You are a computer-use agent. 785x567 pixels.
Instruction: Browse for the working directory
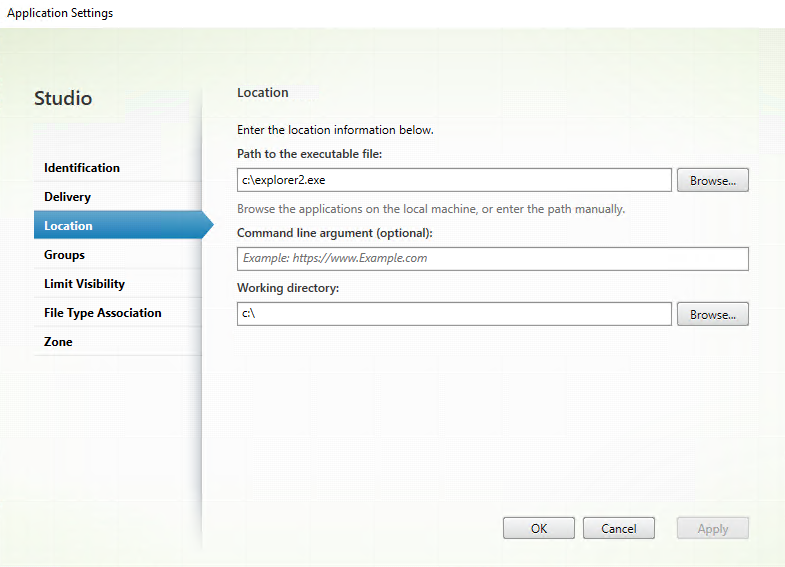pyautogui.click(x=712, y=314)
